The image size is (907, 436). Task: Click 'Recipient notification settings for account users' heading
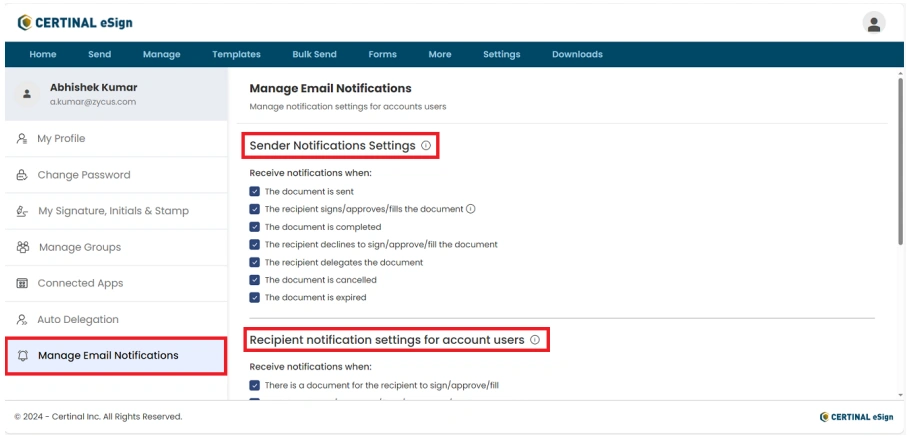pyautogui.click(x=387, y=340)
